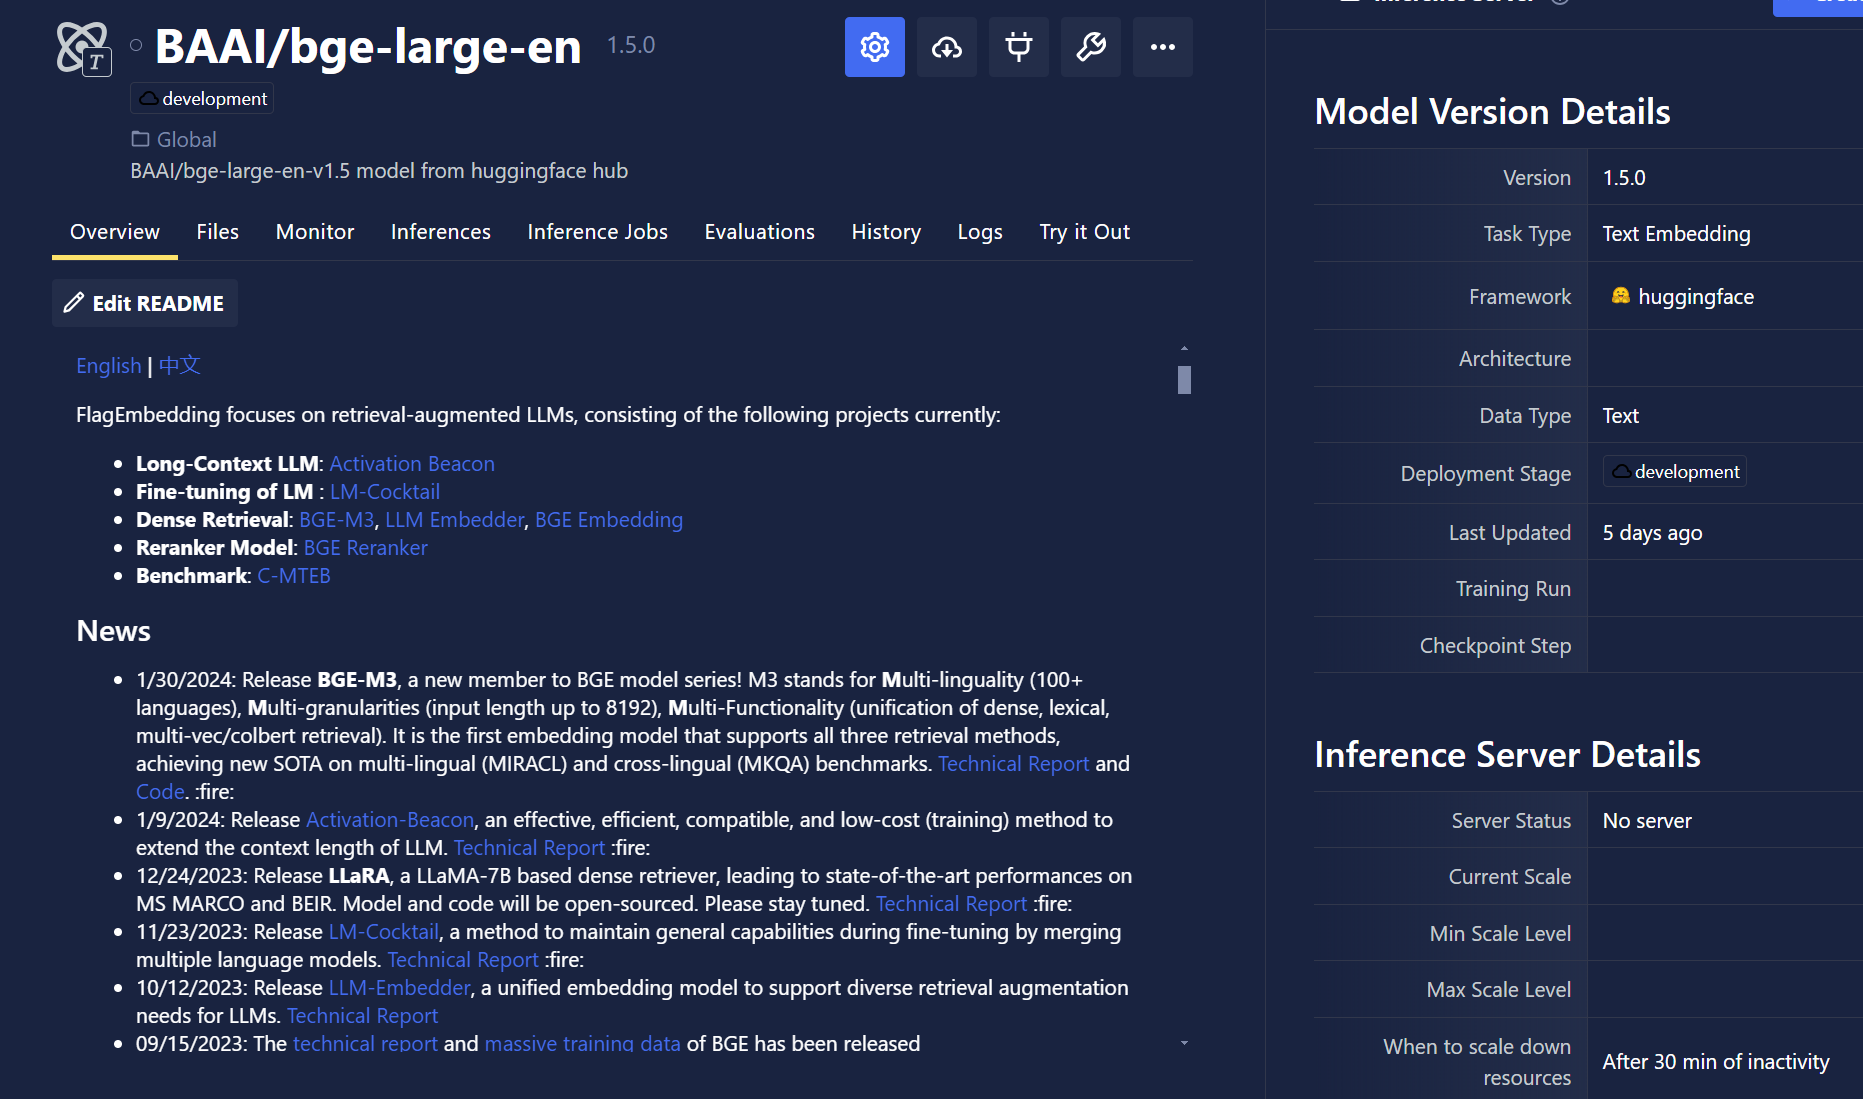
Task: Open LLM-Embedder link in 10/12/2023 news
Action: (x=400, y=988)
